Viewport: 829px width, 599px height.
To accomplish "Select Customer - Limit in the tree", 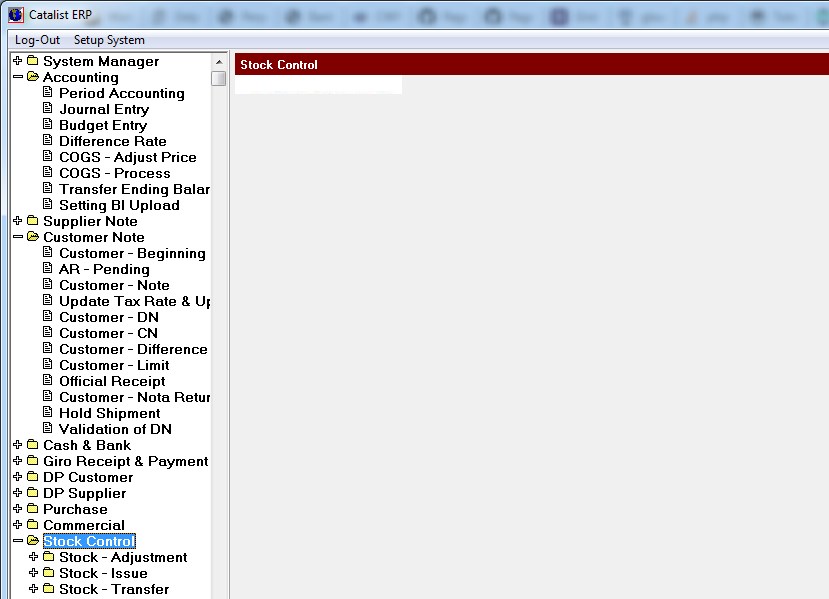I will point(114,365).
